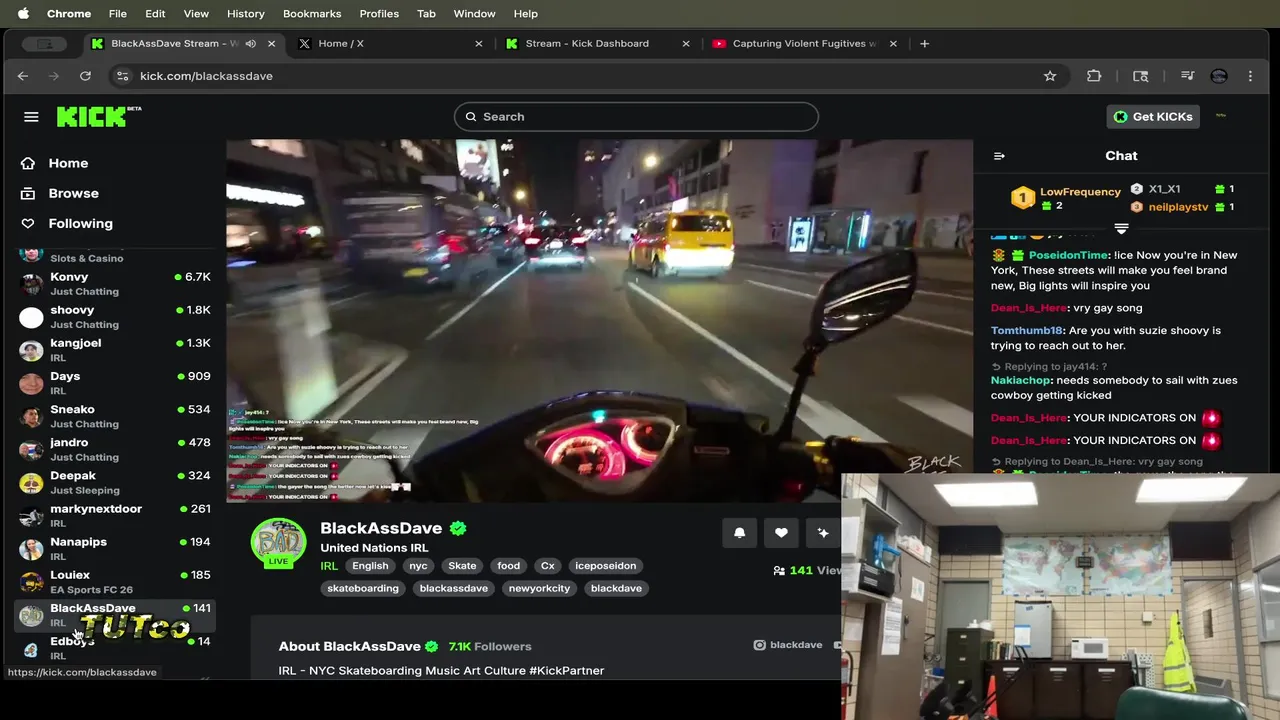View site information icon in address bar
This screenshot has height=720, width=1280.
click(x=122, y=76)
